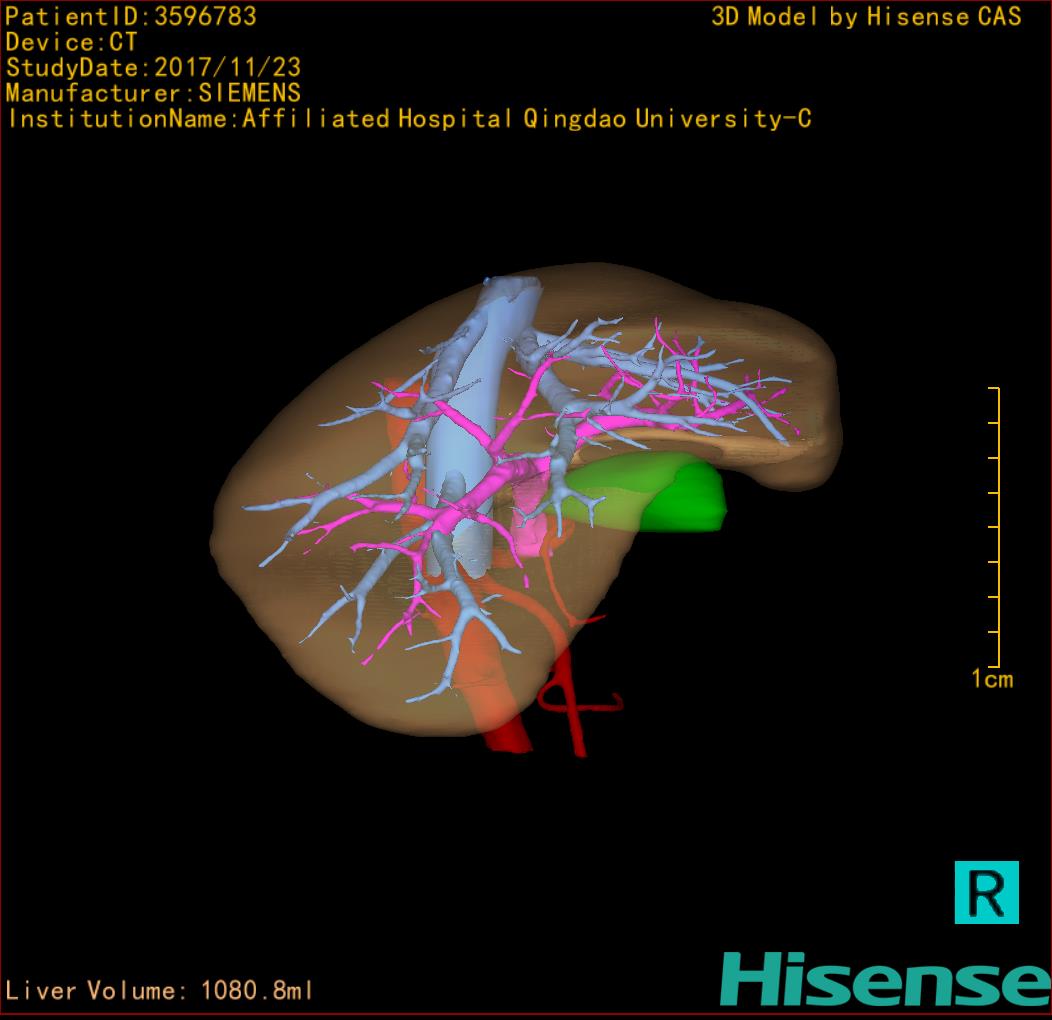Click the Liver Volume: 1080.8ml readout

coord(158,990)
